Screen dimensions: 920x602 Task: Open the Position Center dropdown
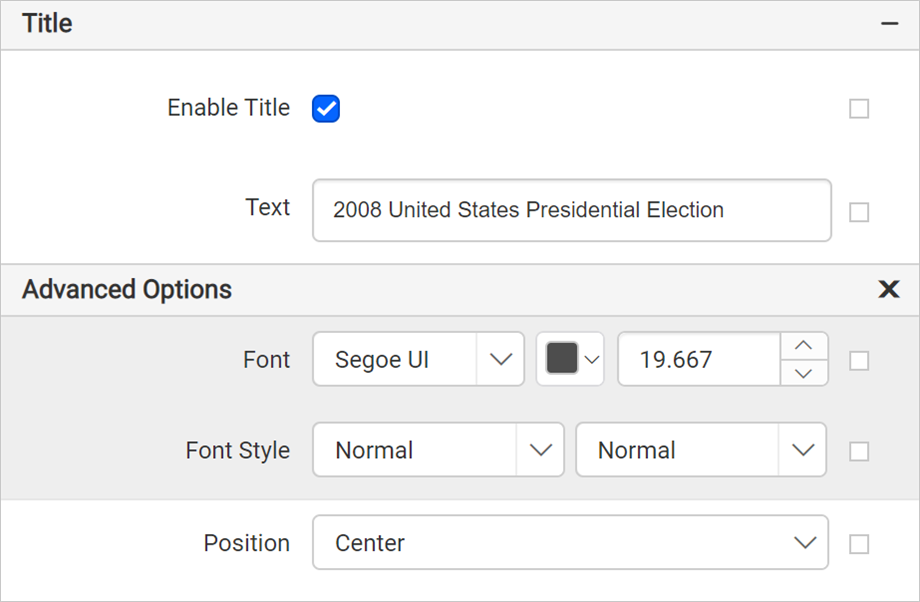point(570,542)
